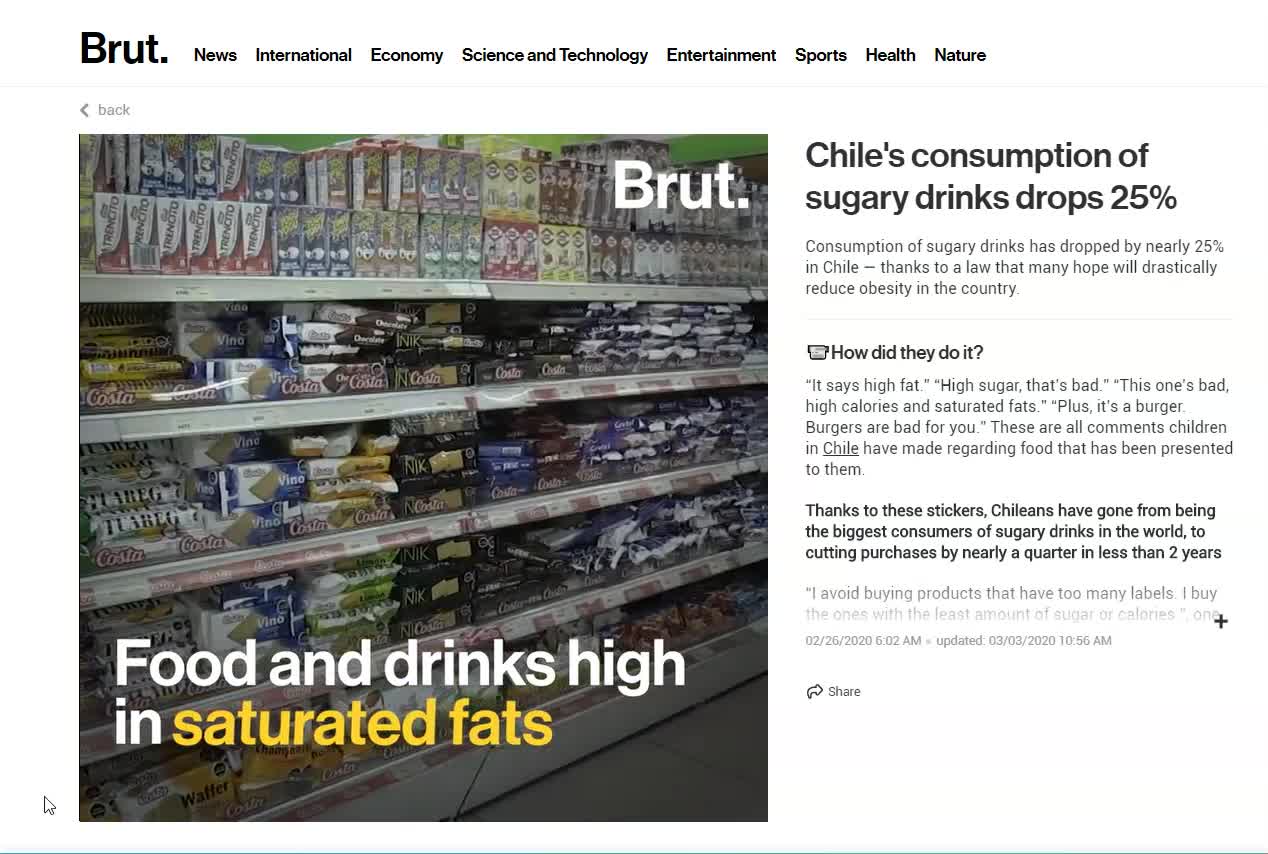Click headline about Chile's sugary drinks

coord(991,176)
